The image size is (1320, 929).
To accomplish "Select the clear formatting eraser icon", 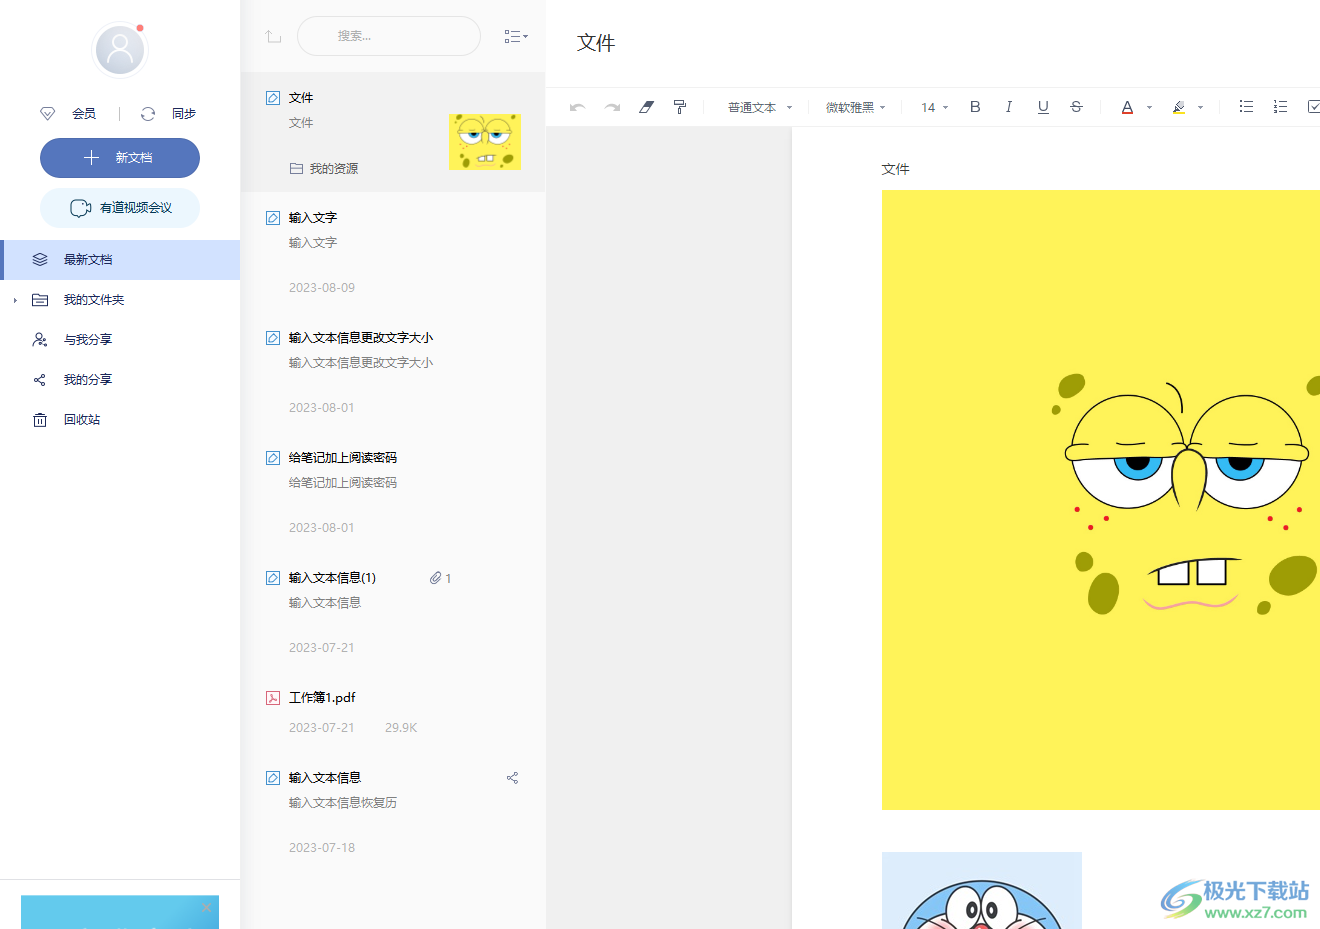I will pyautogui.click(x=646, y=107).
